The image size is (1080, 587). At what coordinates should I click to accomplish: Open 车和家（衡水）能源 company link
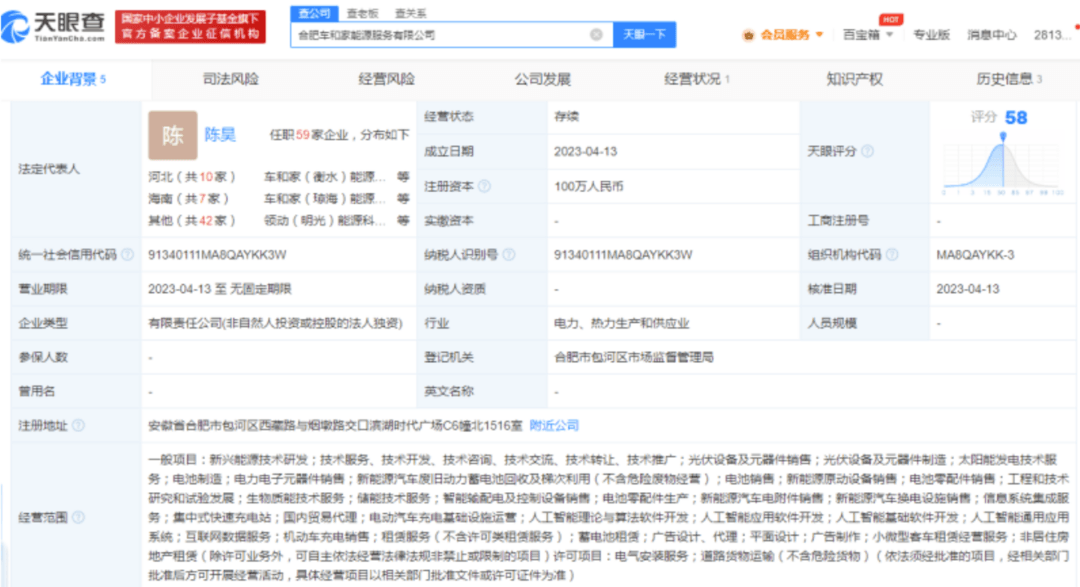tap(324, 177)
